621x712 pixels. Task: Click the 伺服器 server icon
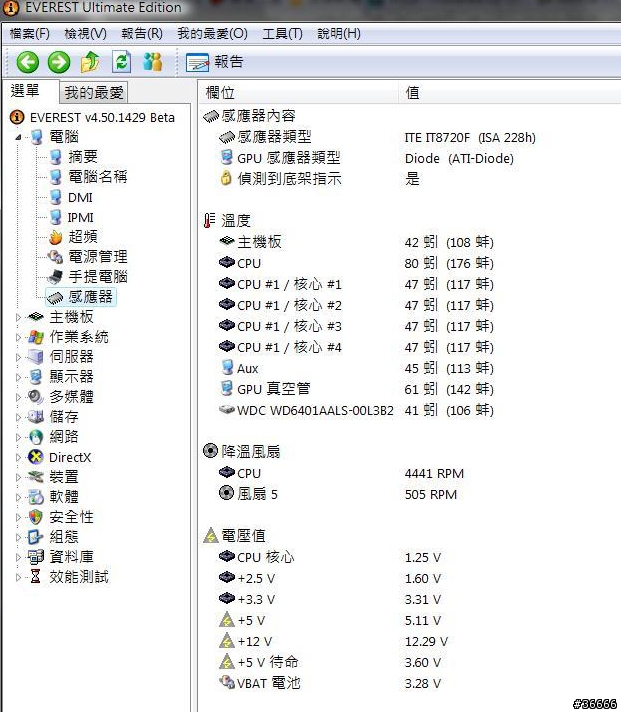[35, 357]
